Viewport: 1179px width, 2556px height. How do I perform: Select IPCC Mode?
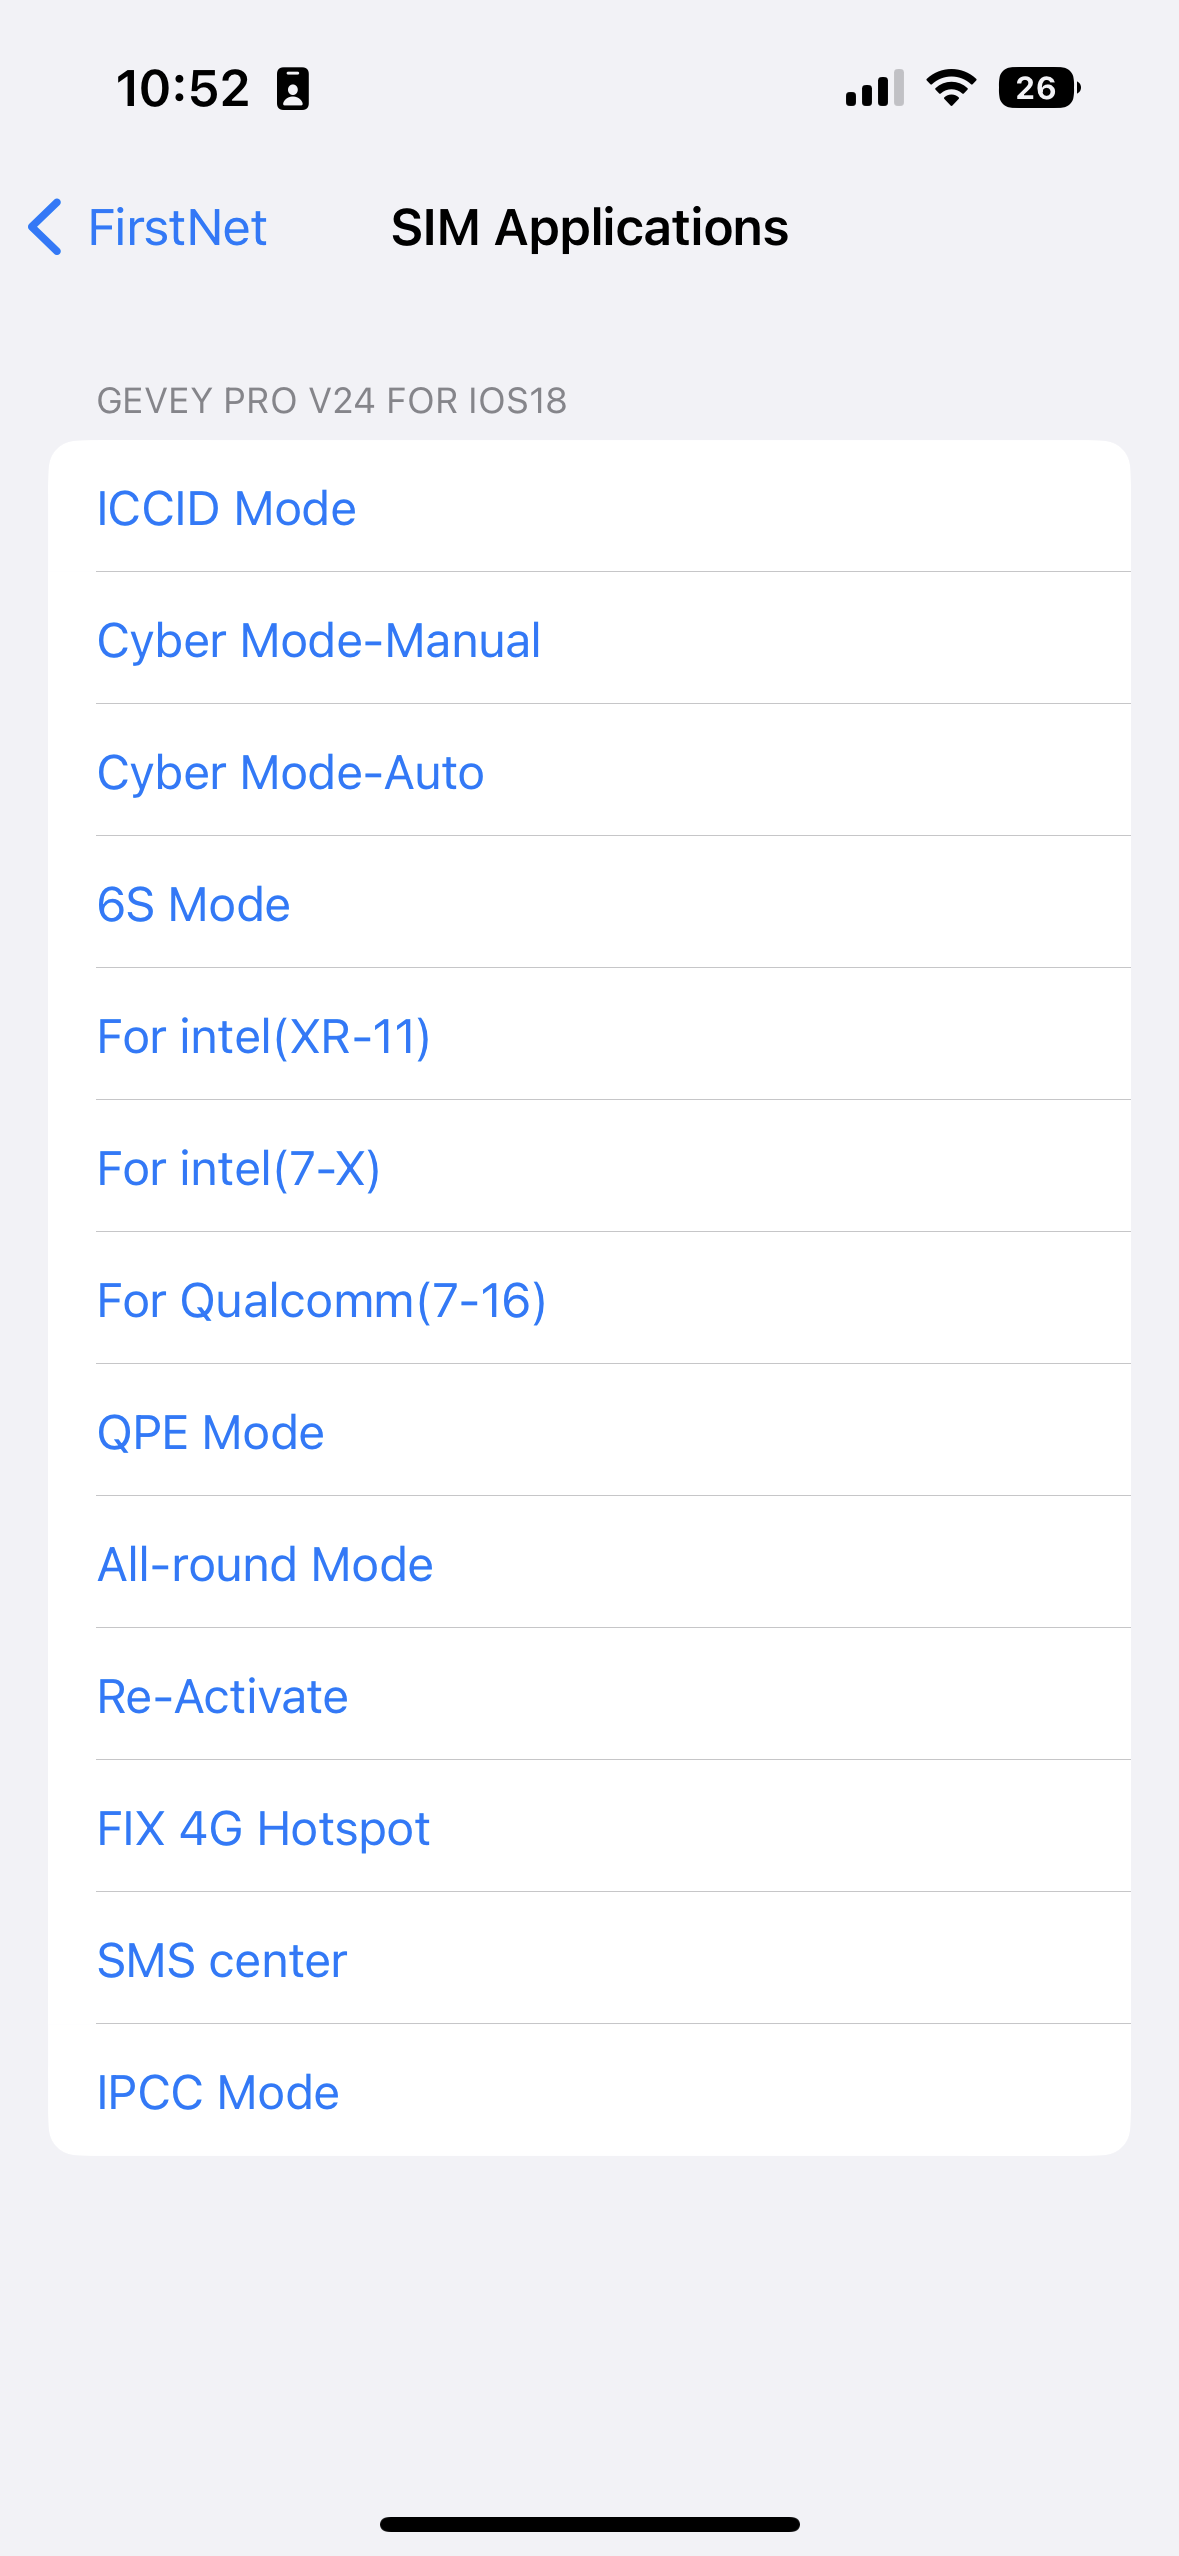coord(218,2092)
